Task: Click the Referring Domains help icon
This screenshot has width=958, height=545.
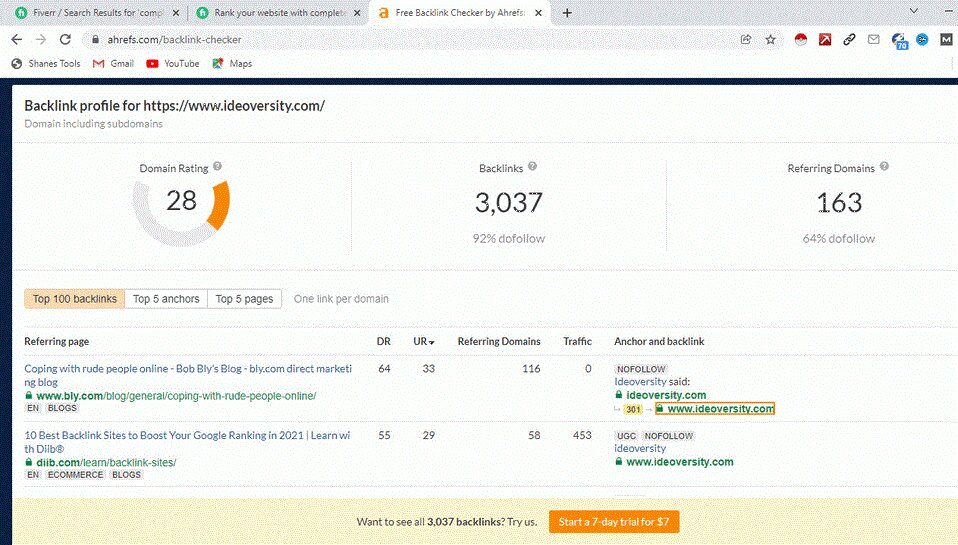Action: (x=884, y=168)
